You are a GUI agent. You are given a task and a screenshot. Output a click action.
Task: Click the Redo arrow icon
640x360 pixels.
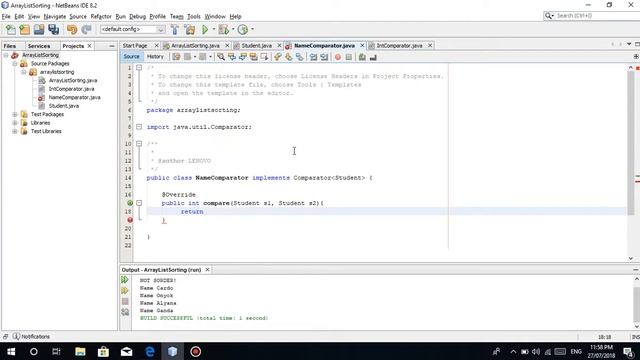coord(86,29)
